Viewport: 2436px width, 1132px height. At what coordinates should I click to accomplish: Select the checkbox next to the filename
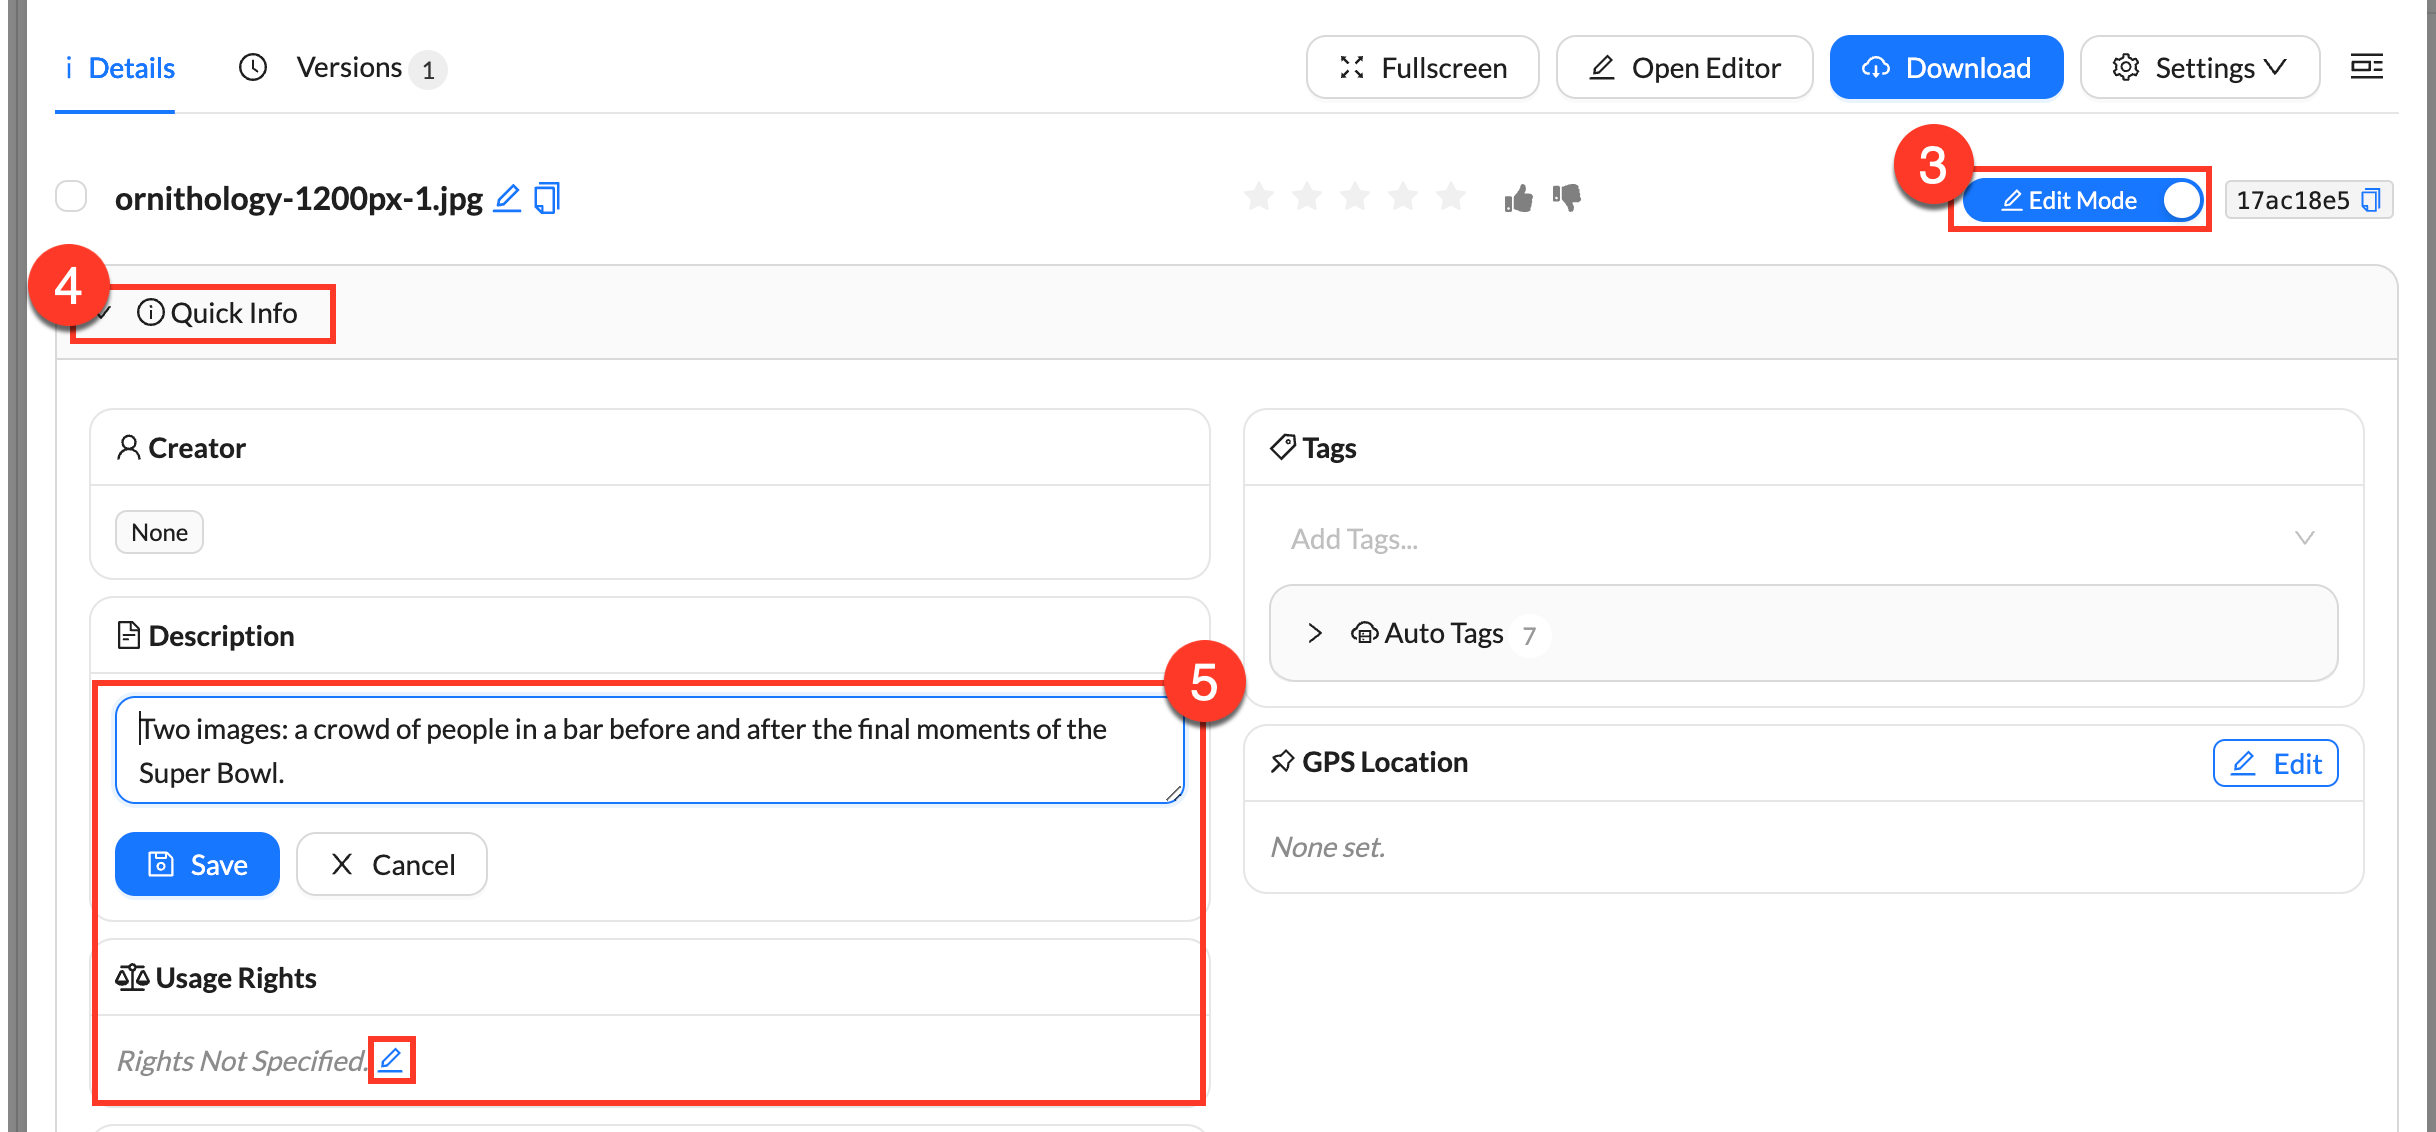coord(71,196)
